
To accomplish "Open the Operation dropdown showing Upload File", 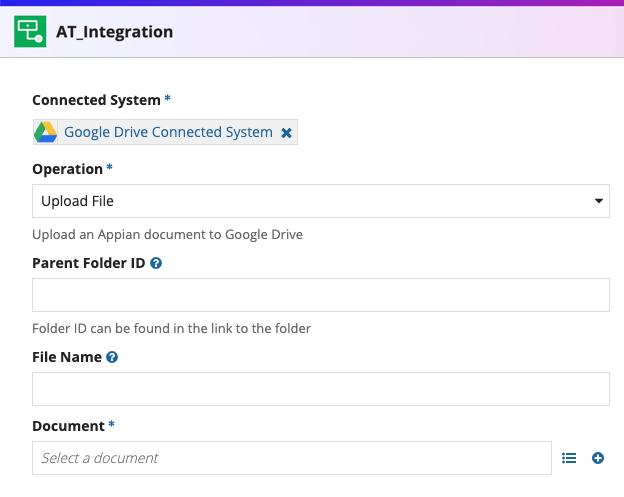I will [x=321, y=201].
